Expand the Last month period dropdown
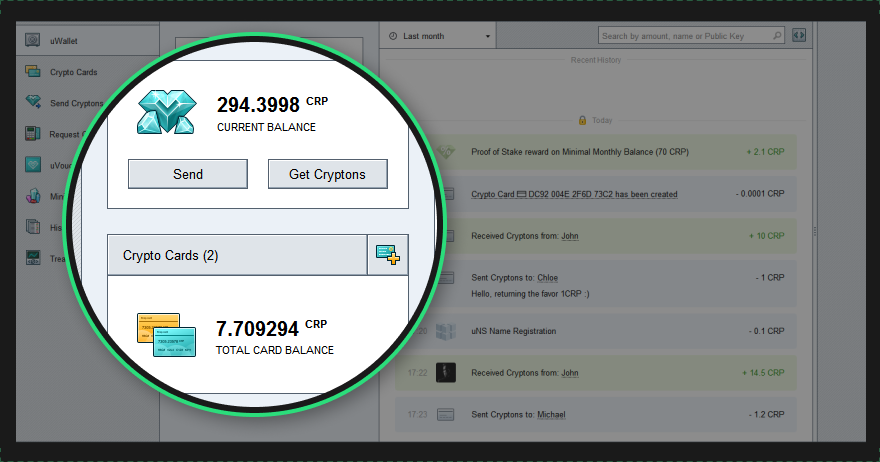 [438, 36]
